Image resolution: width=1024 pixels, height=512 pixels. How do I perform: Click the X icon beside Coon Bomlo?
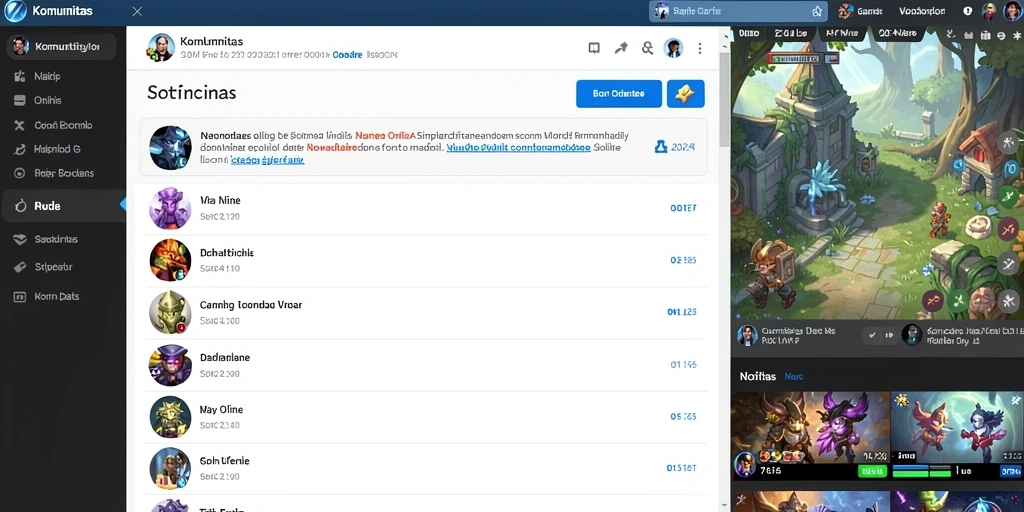tap(20, 125)
